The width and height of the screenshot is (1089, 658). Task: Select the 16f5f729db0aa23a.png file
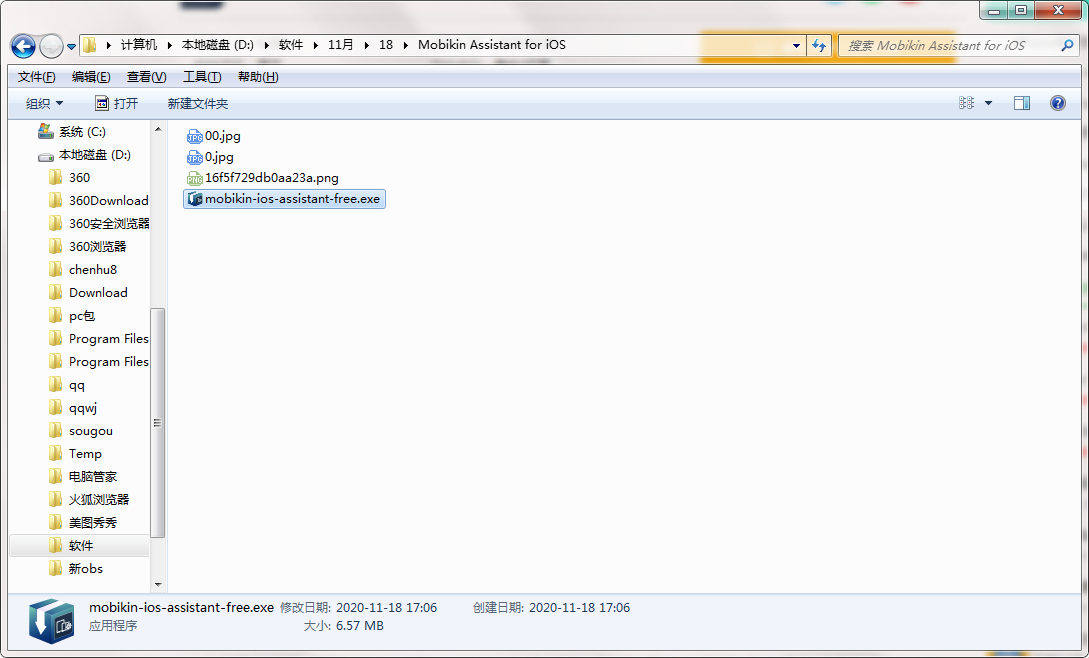(263, 178)
